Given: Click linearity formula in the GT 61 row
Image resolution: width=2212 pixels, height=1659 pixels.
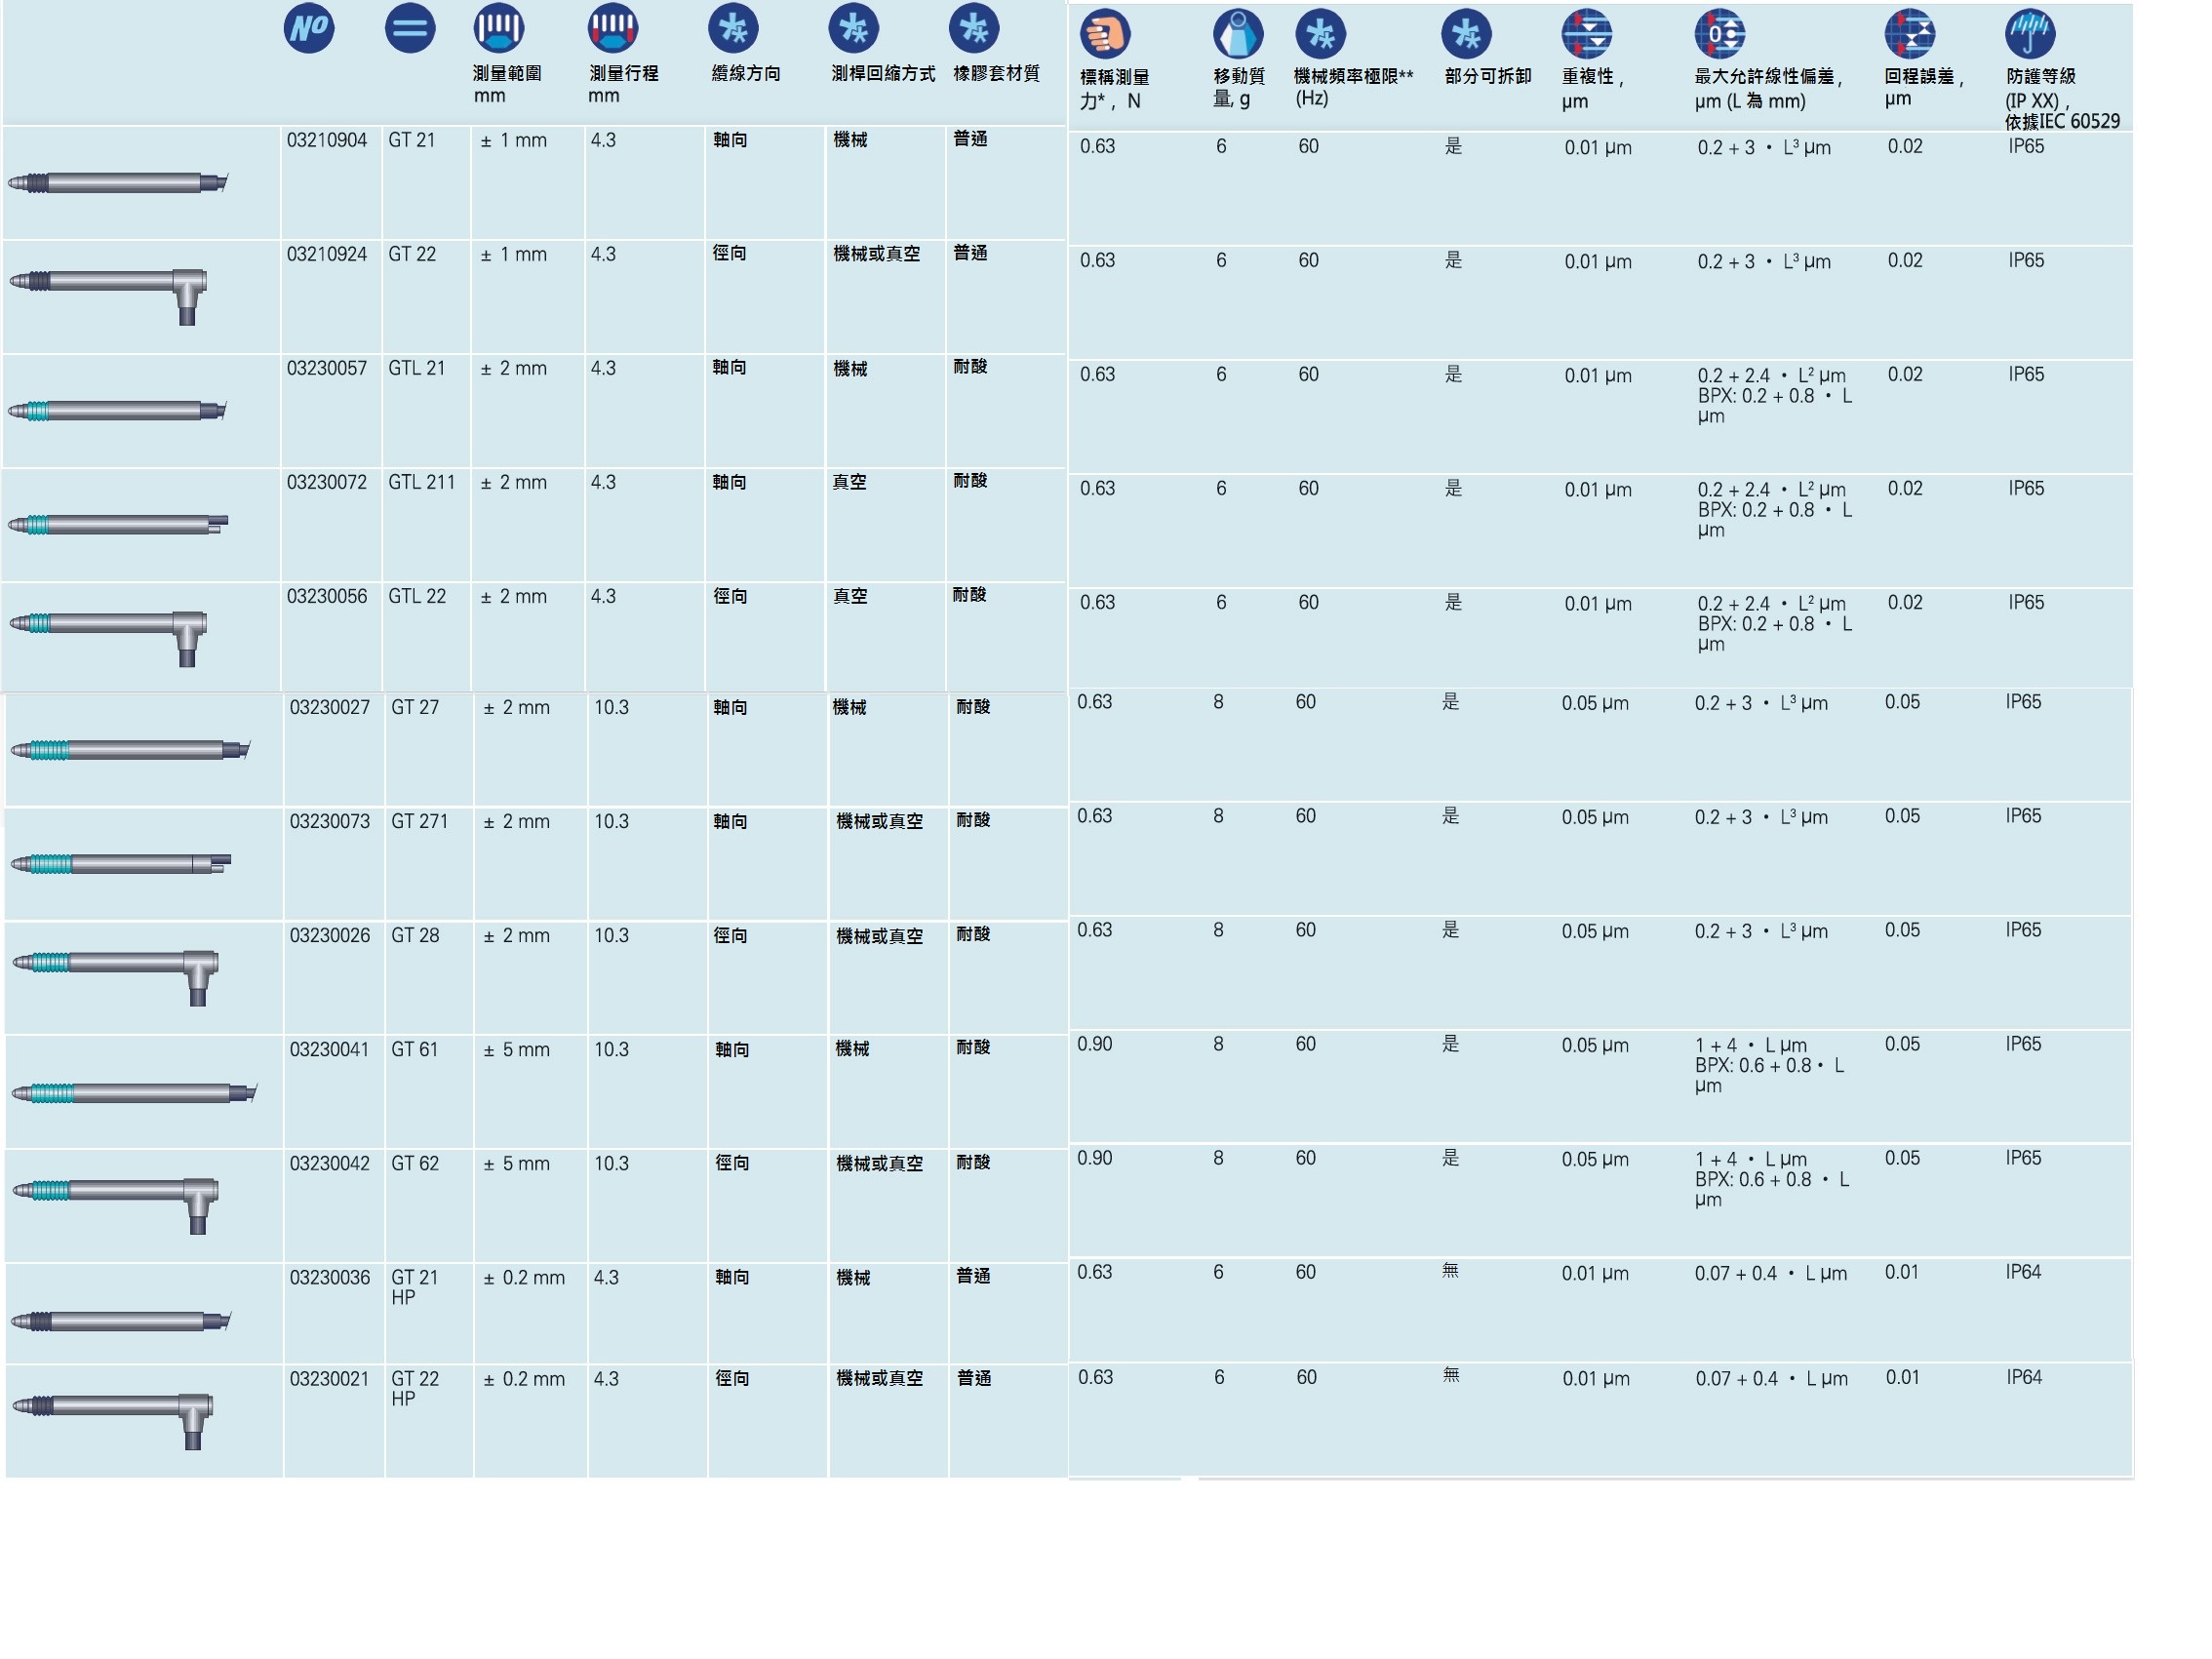Looking at the screenshot, I should [1769, 1065].
